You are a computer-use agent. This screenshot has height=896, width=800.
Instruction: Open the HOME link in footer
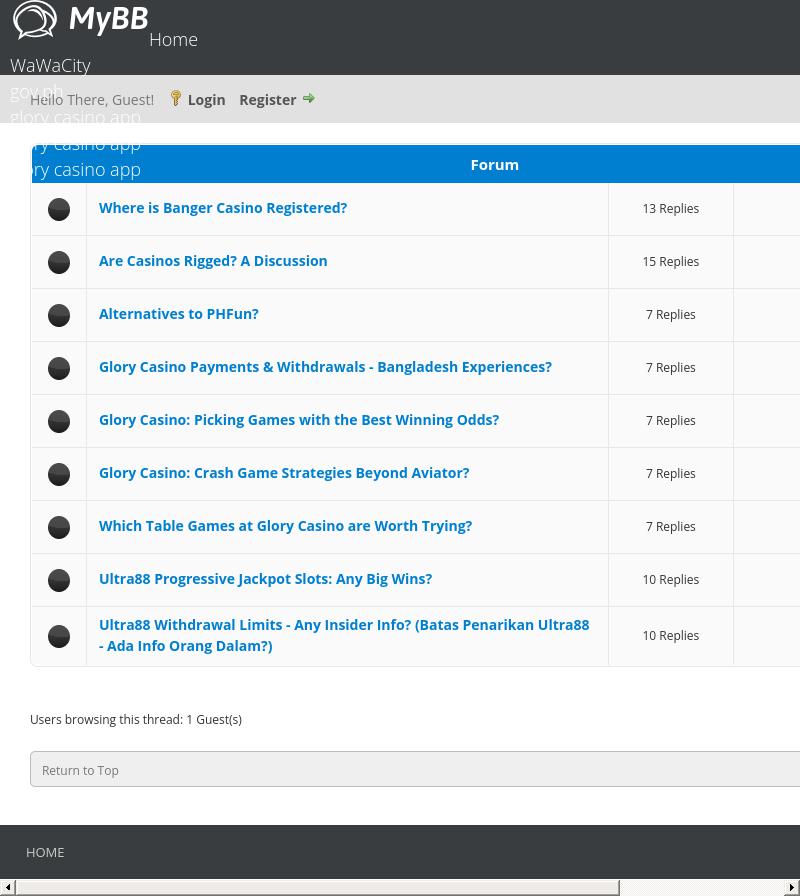tap(45, 852)
